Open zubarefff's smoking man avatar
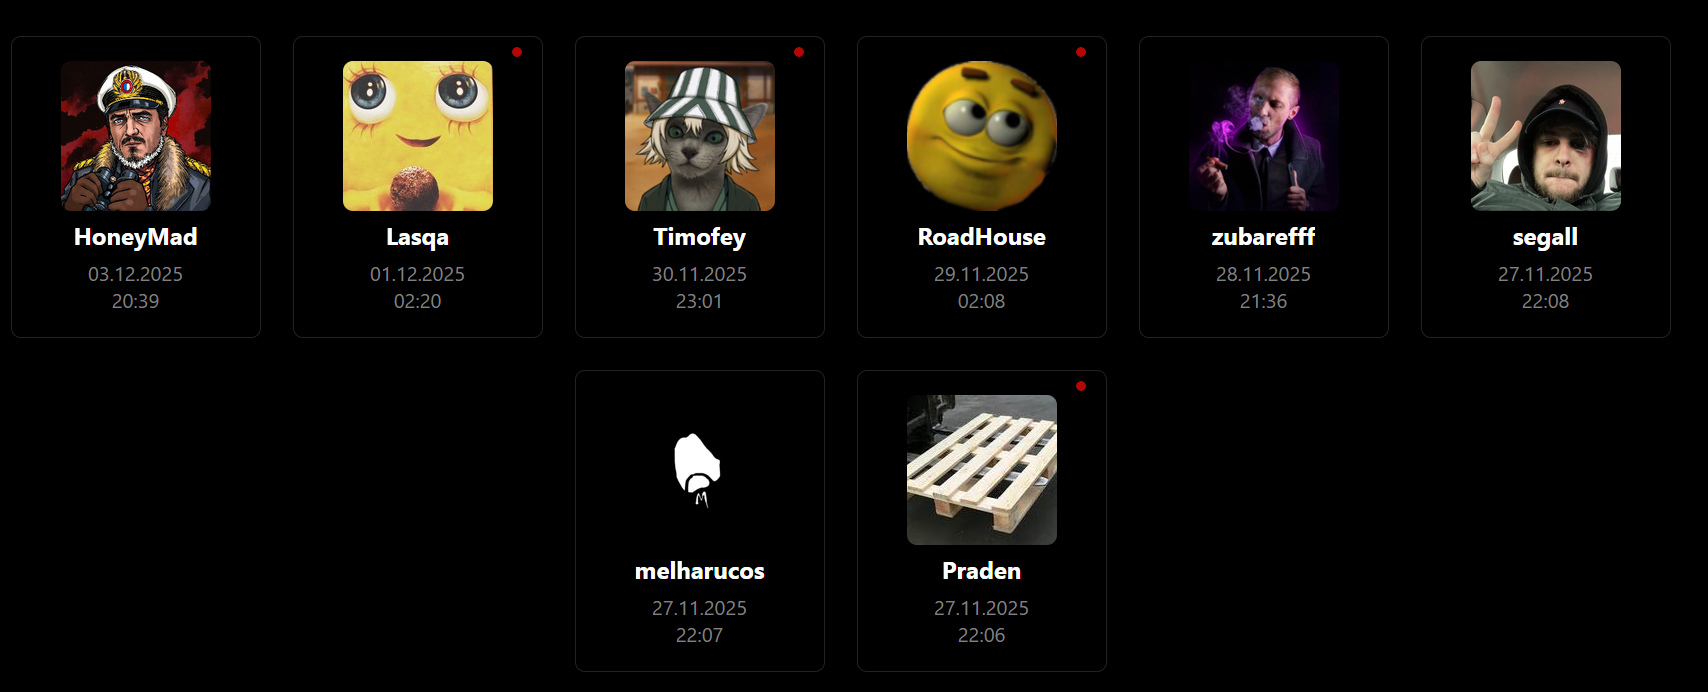Image resolution: width=1708 pixels, height=692 pixels. [x=1264, y=136]
